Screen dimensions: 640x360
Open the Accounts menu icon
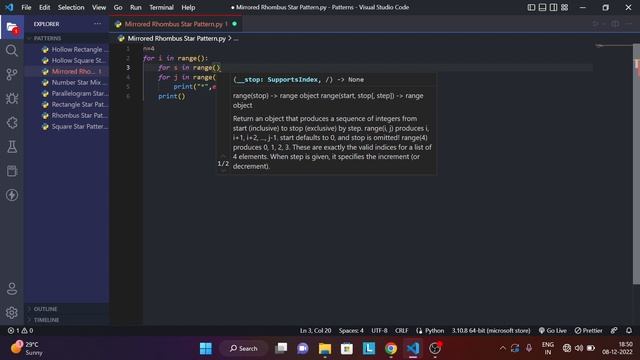pyautogui.click(x=12, y=289)
